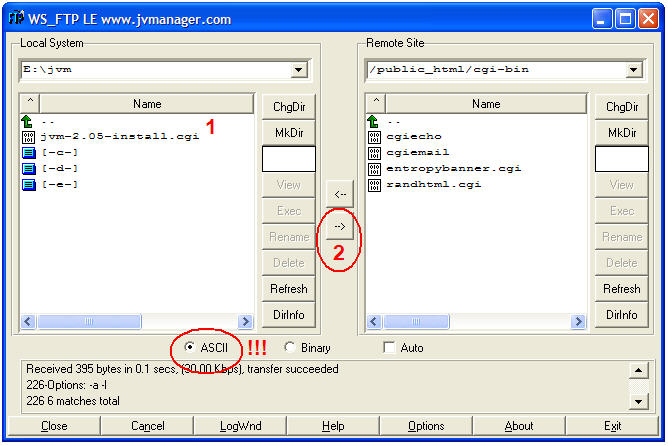Image resolution: width=668 pixels, height=446 pixels.
Task: Click the Exit button
Action: click(x=612, y=426)
